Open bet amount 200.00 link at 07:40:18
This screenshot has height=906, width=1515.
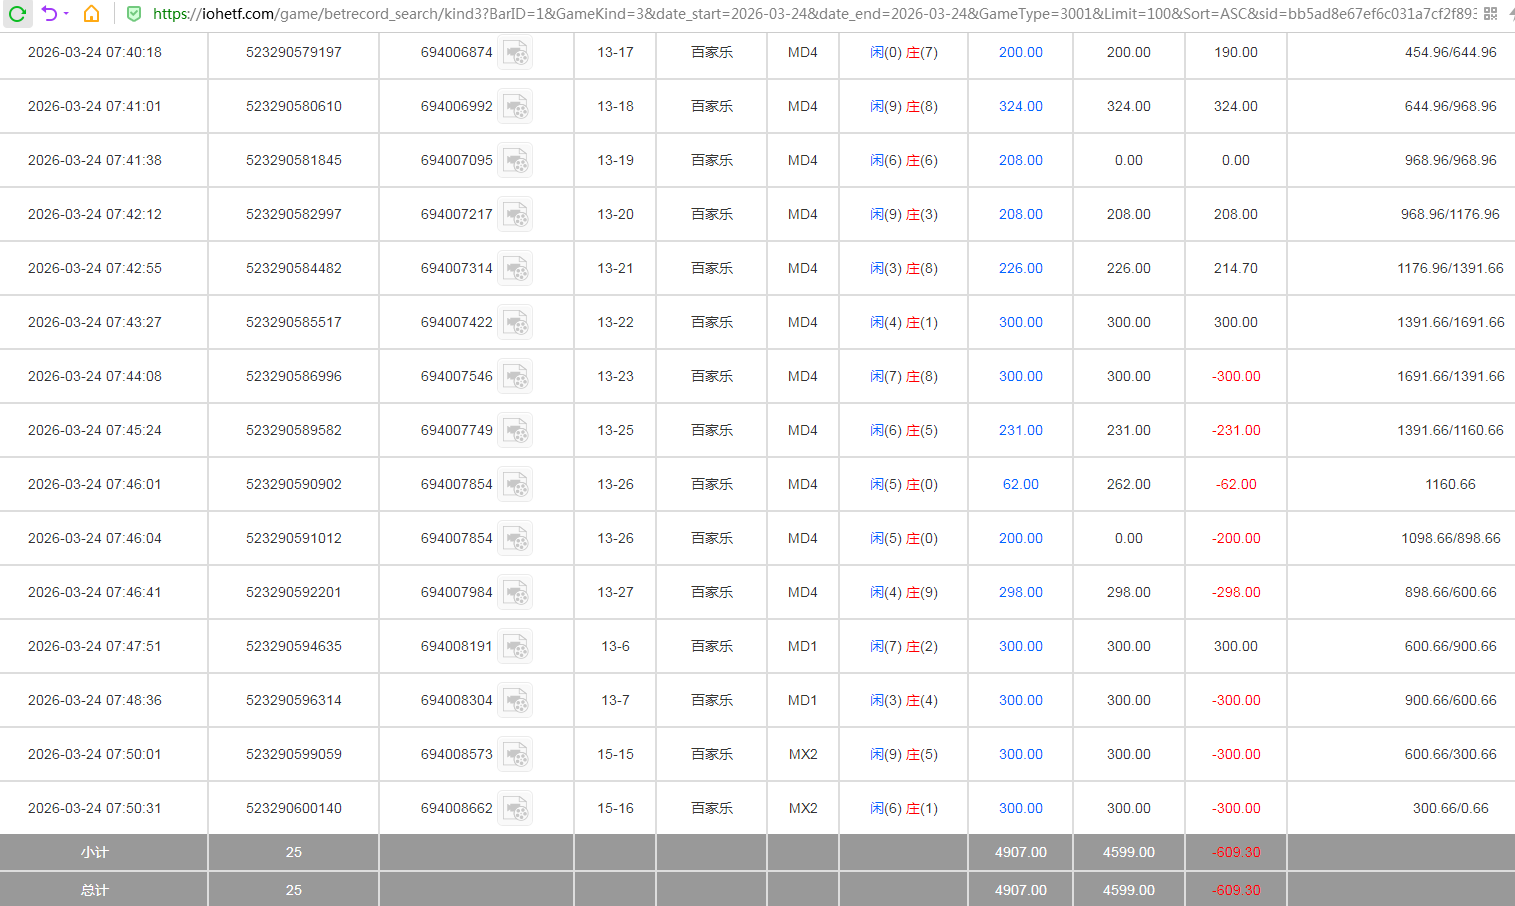click(1020, 52)
